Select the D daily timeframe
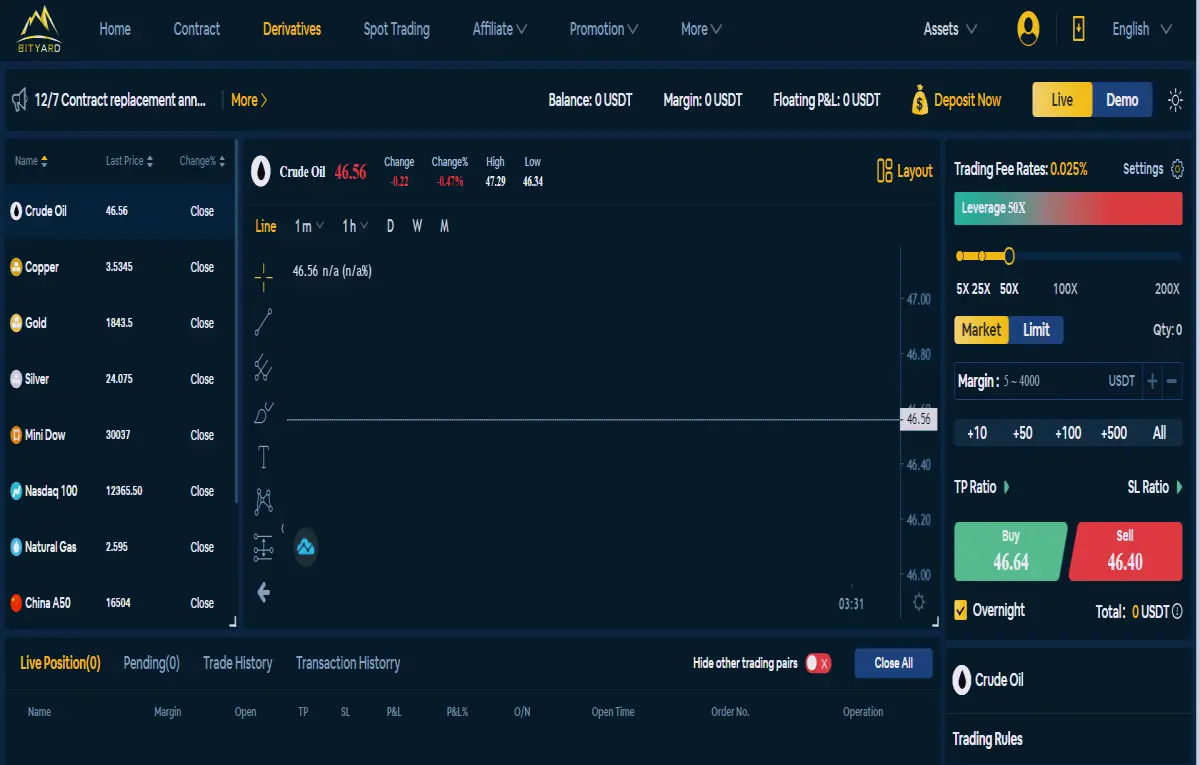The image size is (1200, 765). click(x=390, y=226)
